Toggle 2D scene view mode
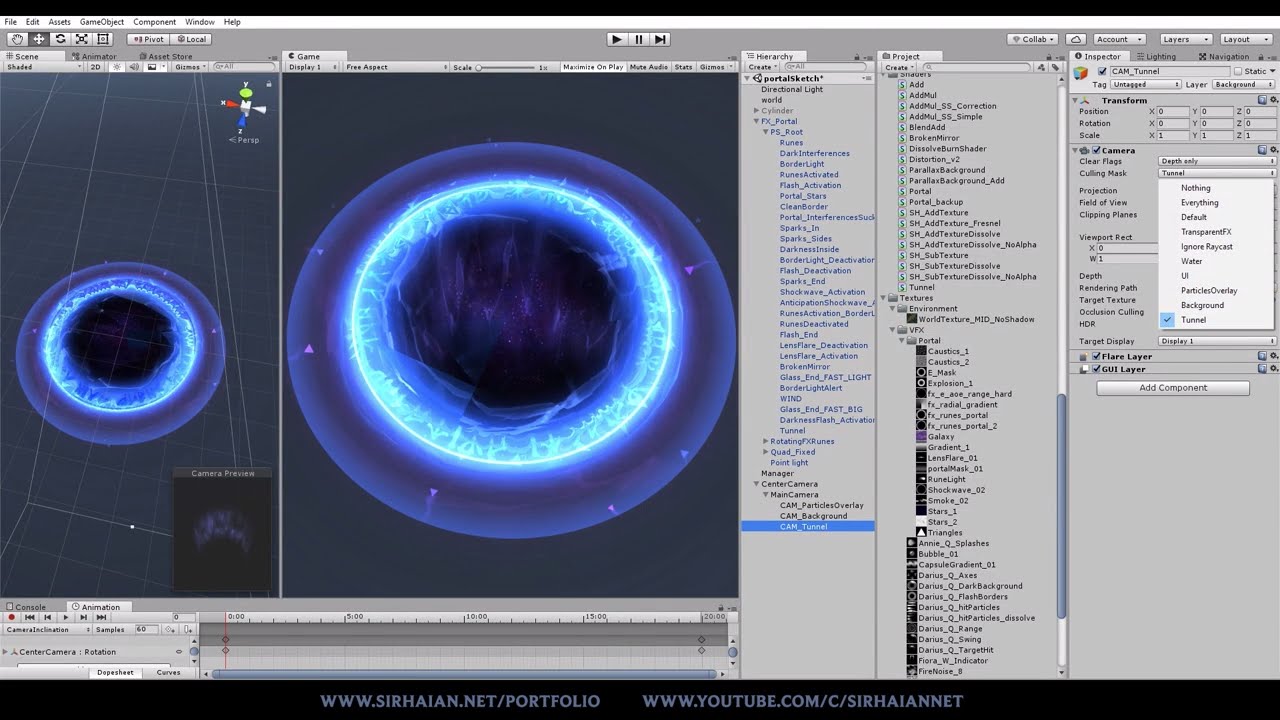Screen dimensions: 1280x720 [96, 67]
